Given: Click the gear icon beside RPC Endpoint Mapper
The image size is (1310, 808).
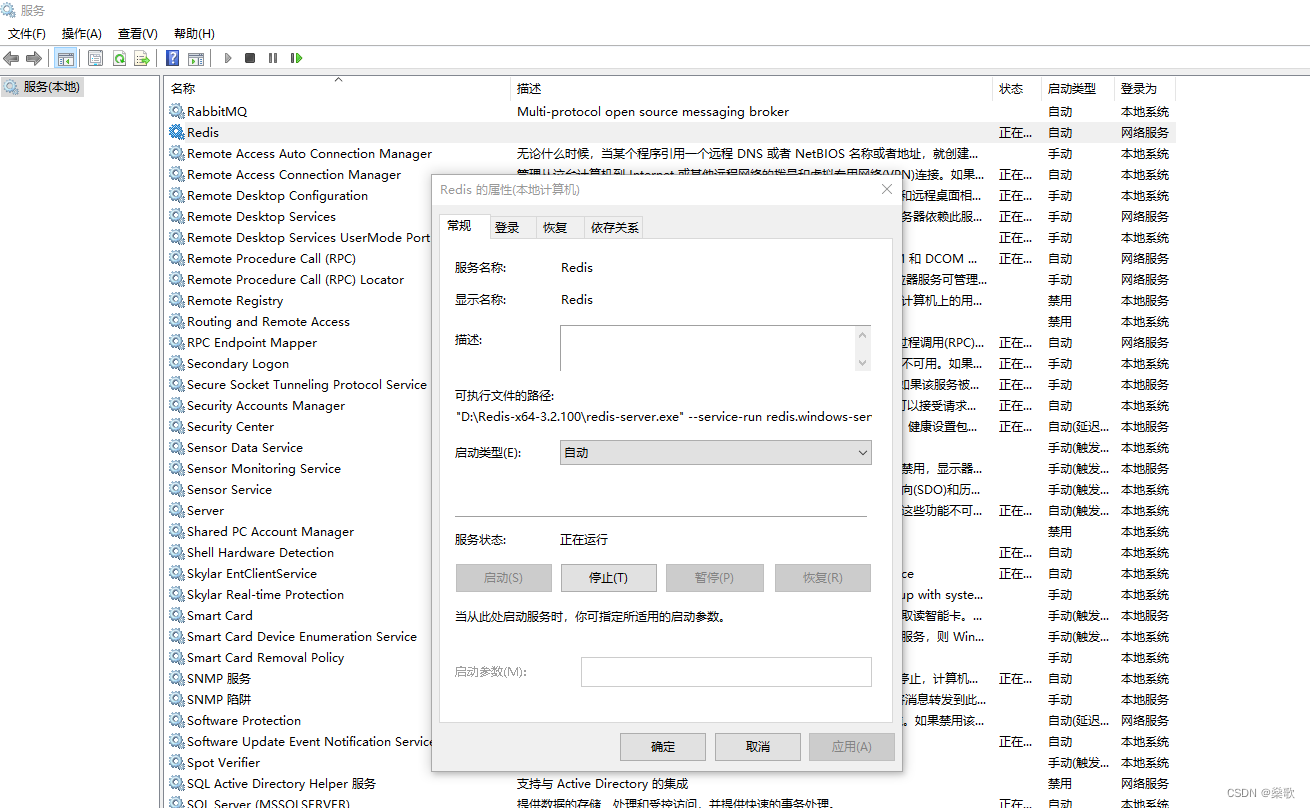Looking at the screenshot, I should pyautogui.click(x=177, y=342).
